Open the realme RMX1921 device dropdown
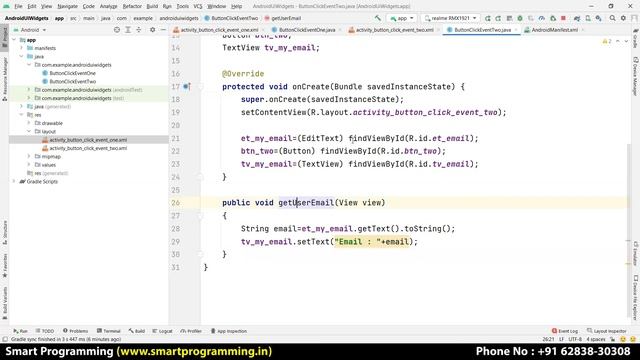Image resolution: width=640 pixels, height=360 pixels. [x=450, y=18]
